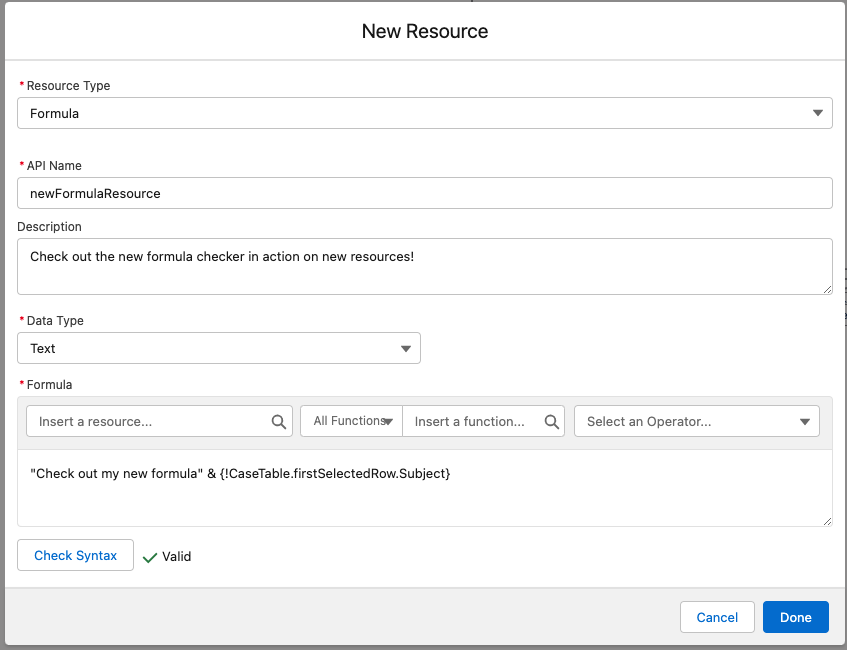Open the Resource Type dropdown showing Formula
This screenshot has width=847, height=650.
point(424,113)
